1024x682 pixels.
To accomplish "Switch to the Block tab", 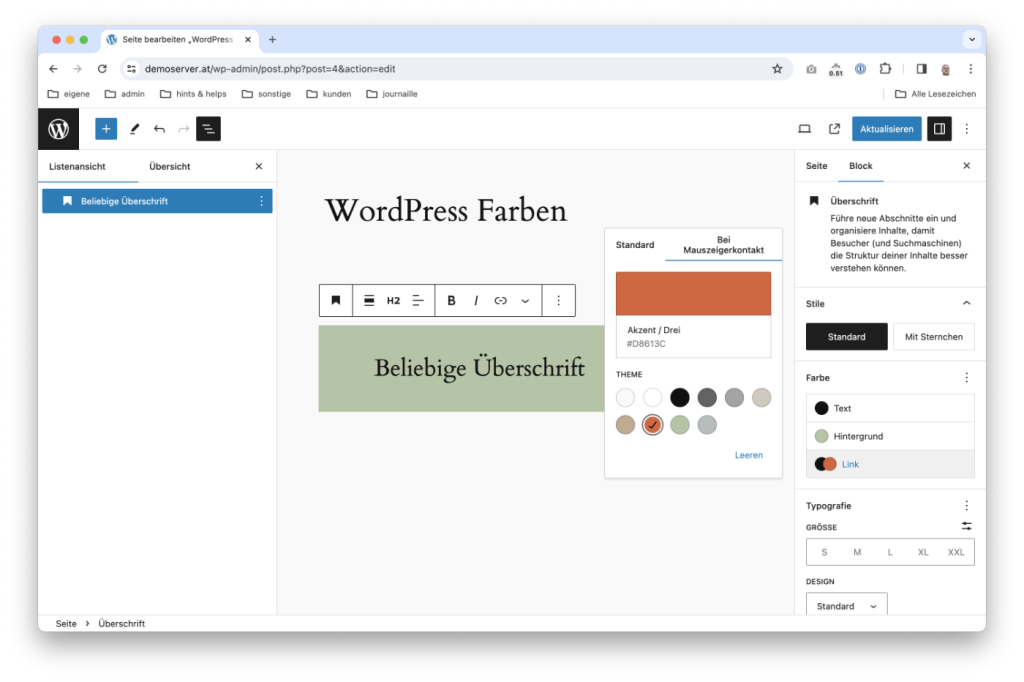I will [861, 166].
